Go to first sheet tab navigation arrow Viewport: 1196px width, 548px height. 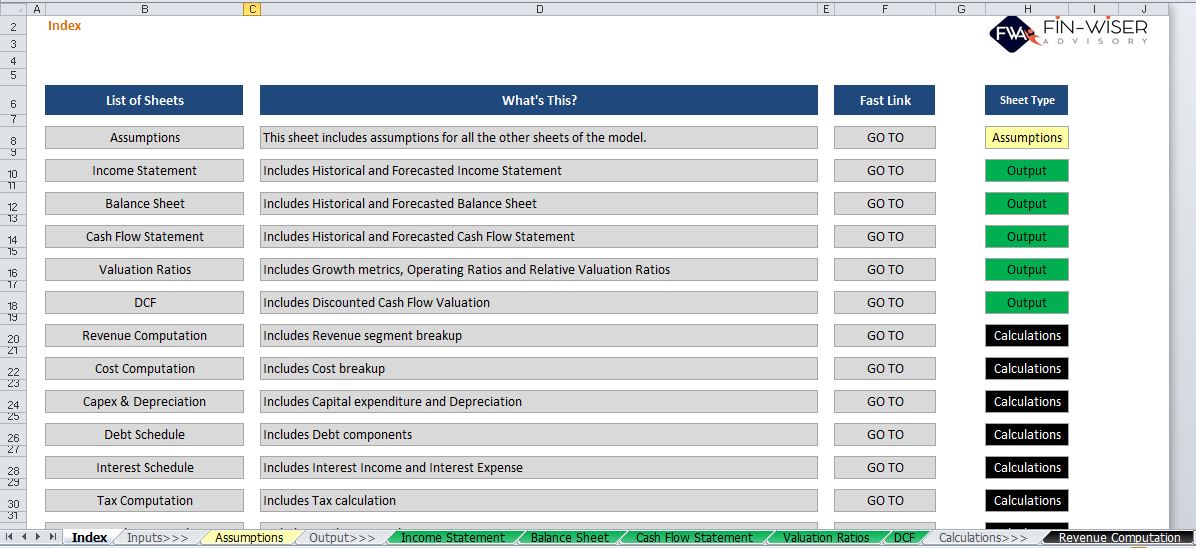coord(9,537)
